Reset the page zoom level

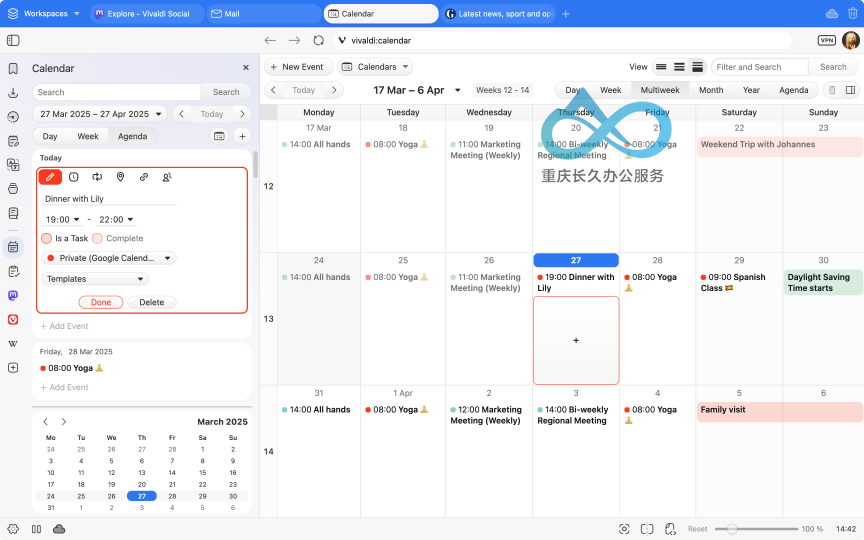coord(697,529)
